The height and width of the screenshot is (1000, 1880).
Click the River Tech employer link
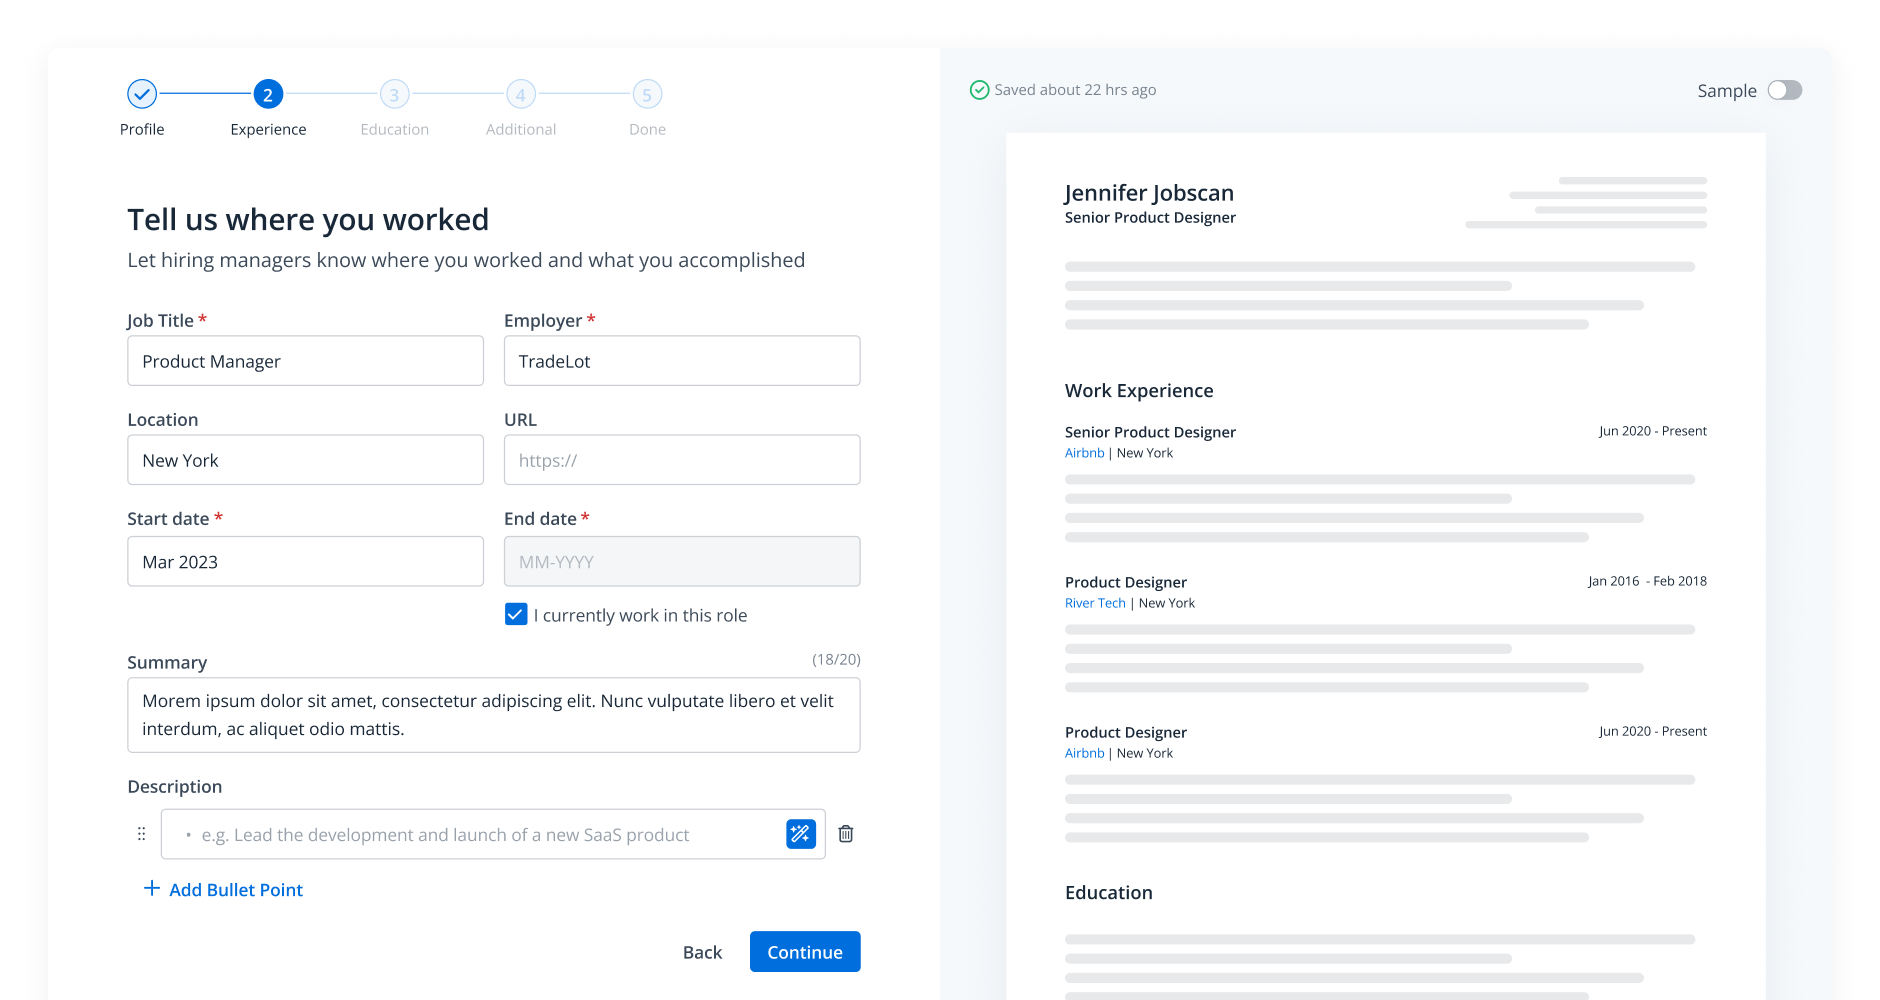1095,603
